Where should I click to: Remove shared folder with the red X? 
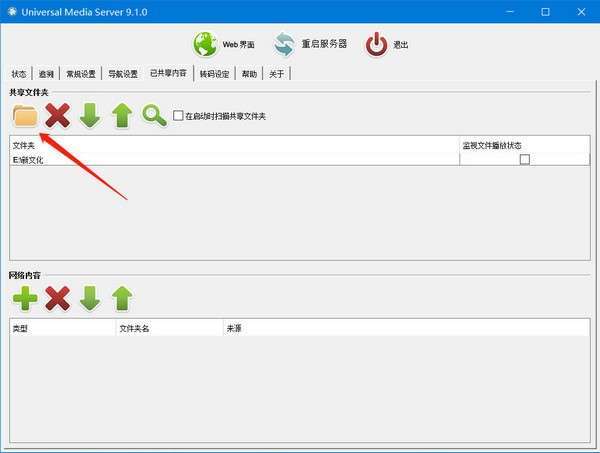pyautogui.click(x=57, y=116)
